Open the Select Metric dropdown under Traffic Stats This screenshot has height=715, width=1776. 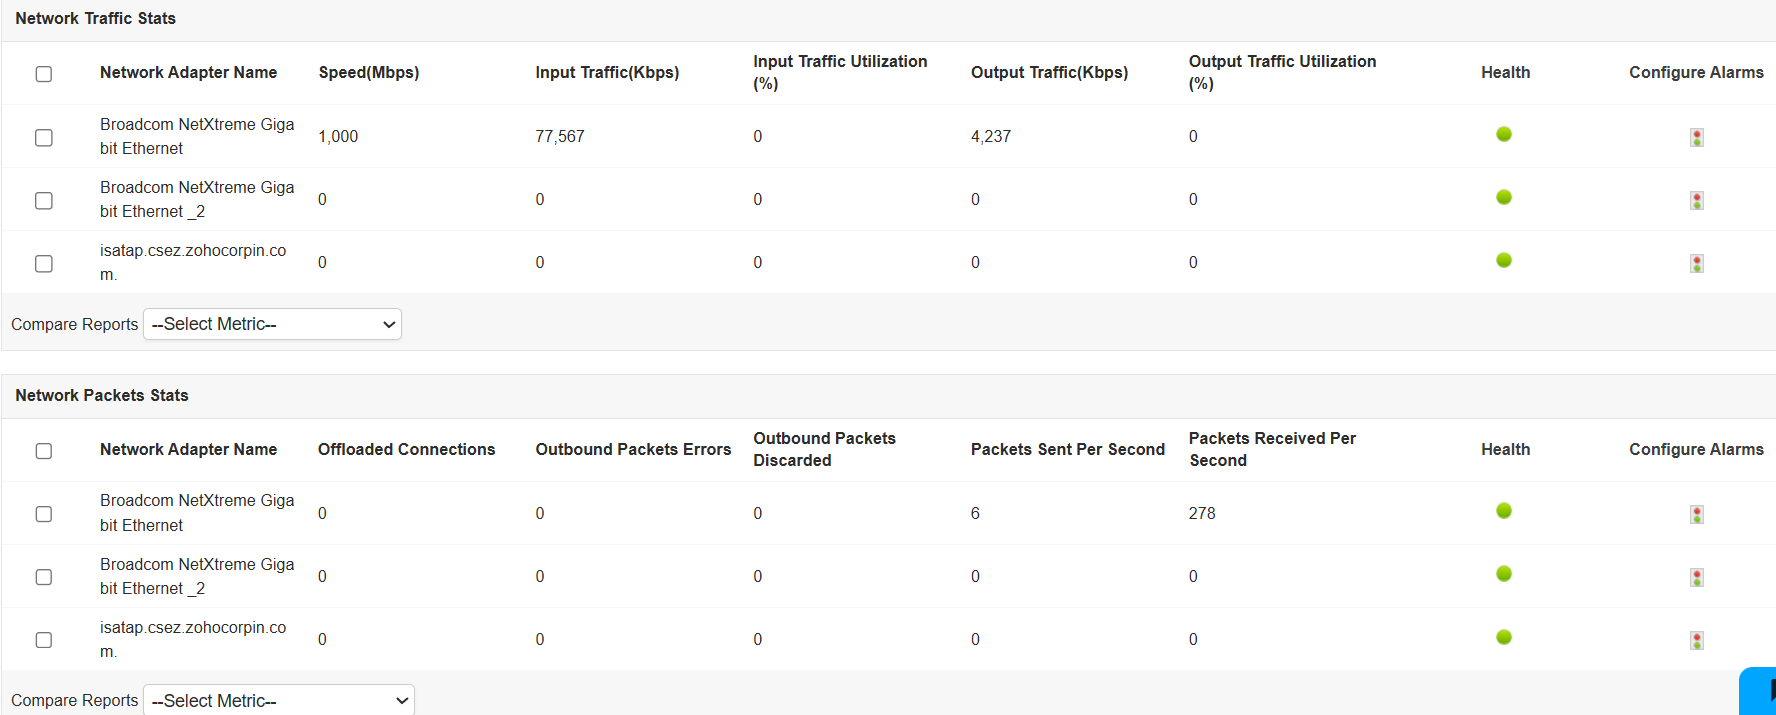click(271, 323)
